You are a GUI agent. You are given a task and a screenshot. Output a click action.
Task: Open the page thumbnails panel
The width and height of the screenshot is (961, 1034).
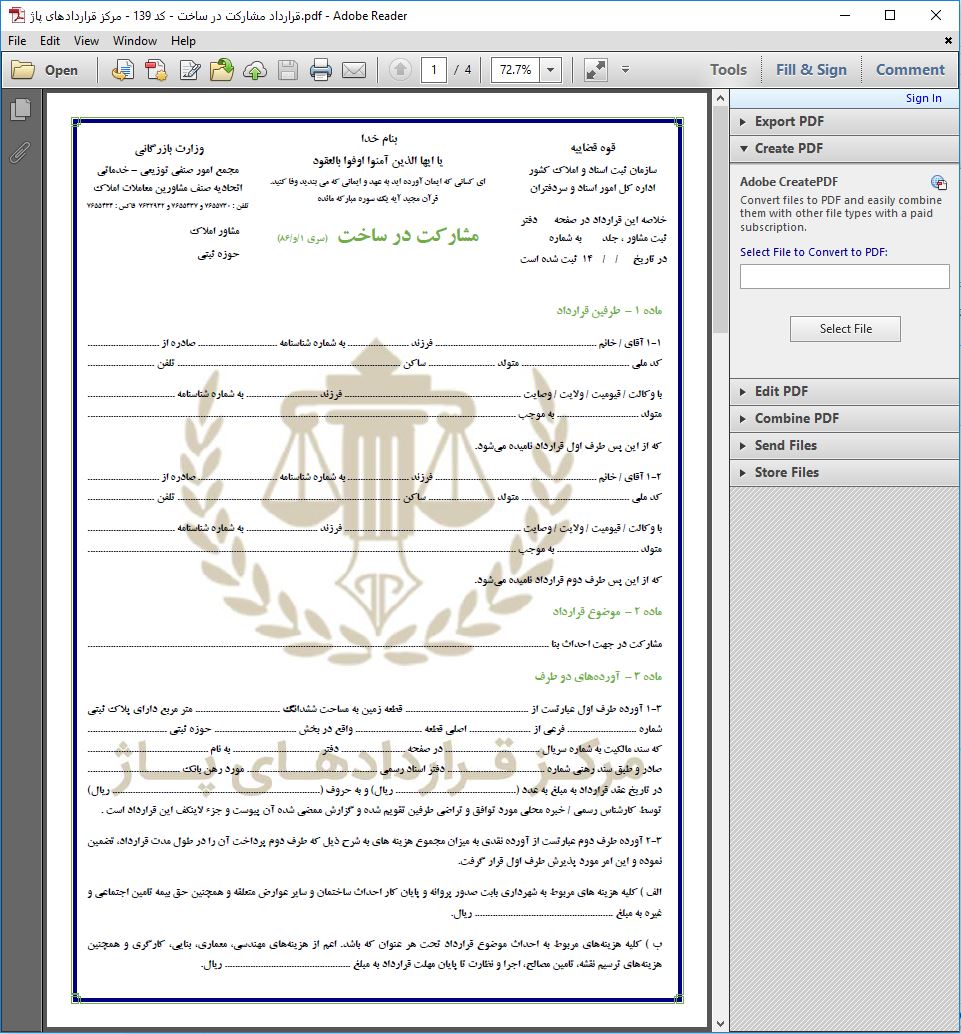20,110
